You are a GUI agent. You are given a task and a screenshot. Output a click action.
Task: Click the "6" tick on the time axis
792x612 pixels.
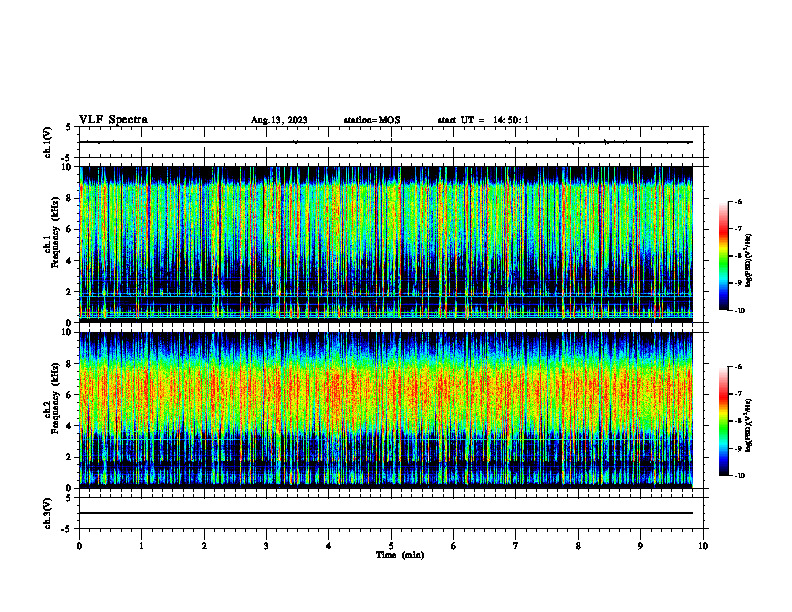454,546
